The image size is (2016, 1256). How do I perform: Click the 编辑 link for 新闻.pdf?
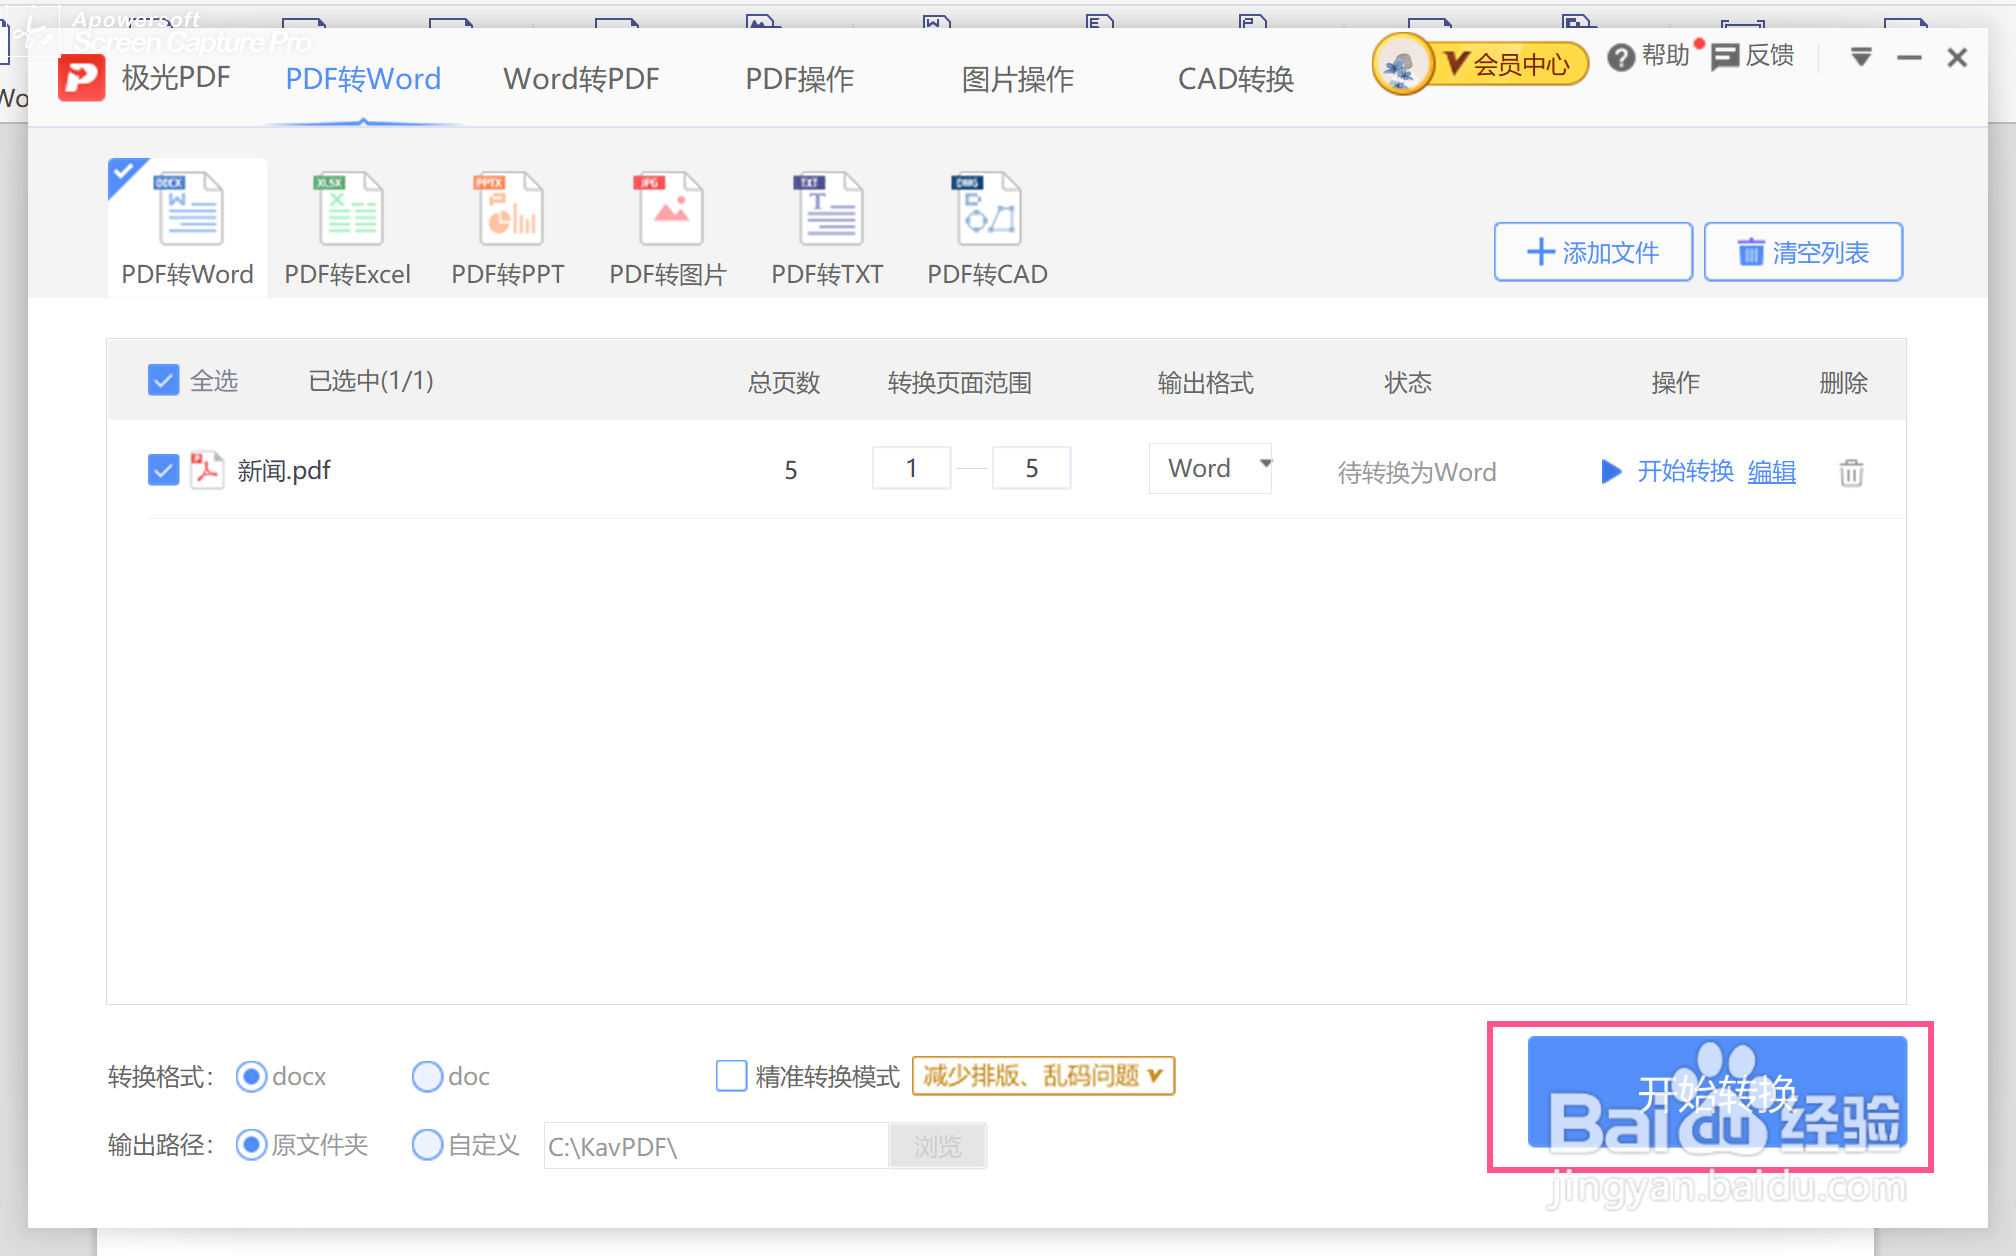click(1771, 471)
